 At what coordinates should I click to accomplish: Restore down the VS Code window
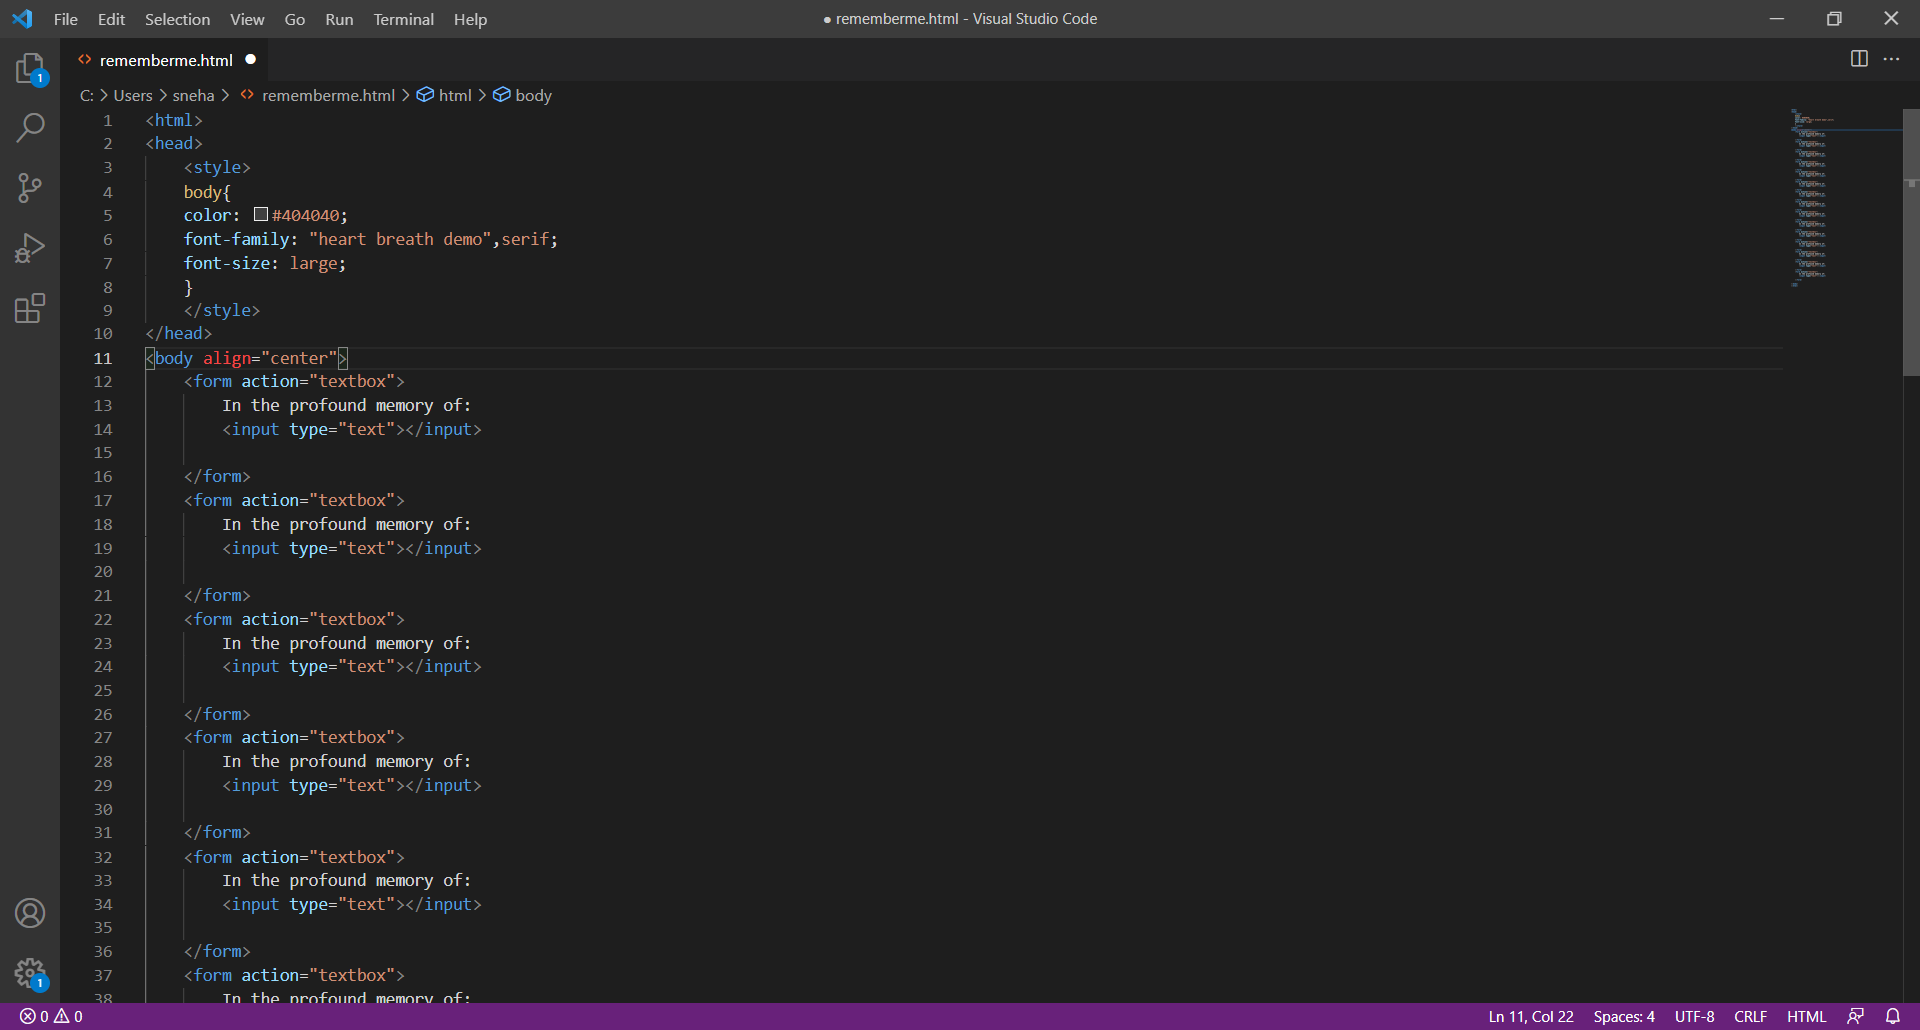coord(1834,19)
